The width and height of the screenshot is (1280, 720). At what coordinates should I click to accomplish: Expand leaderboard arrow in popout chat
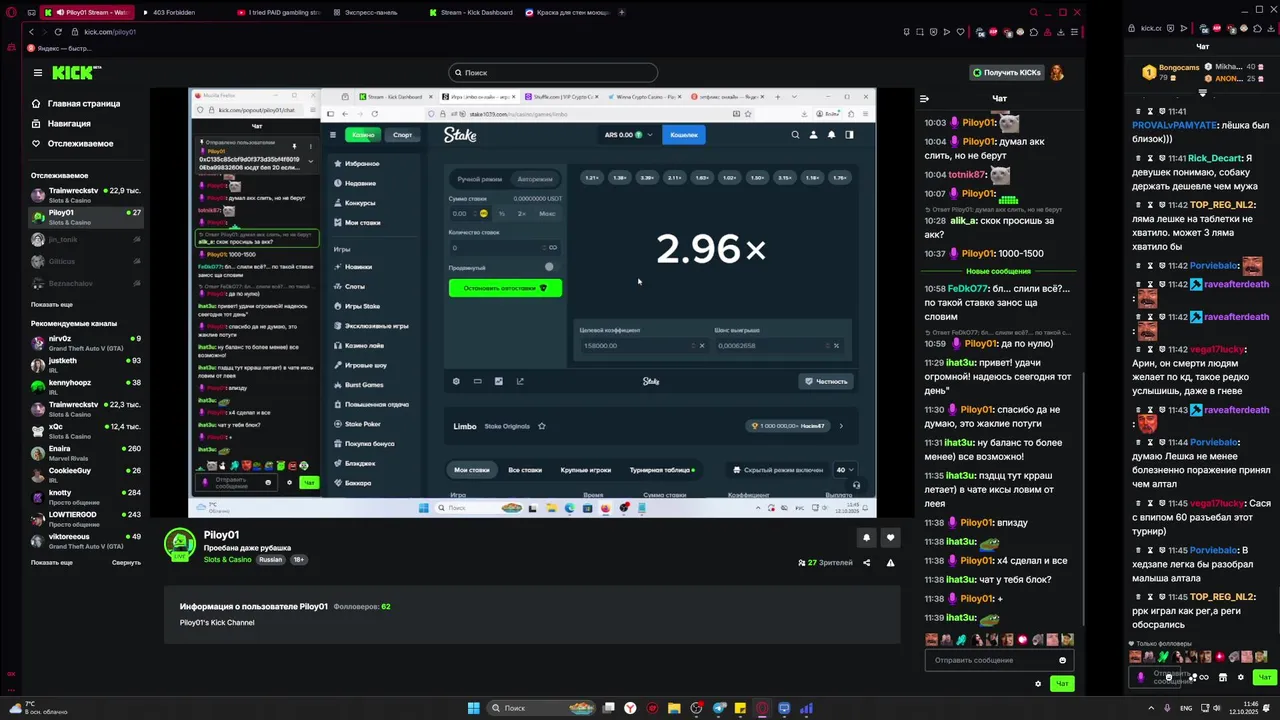pyautogui.click(x=1203, y=93)
